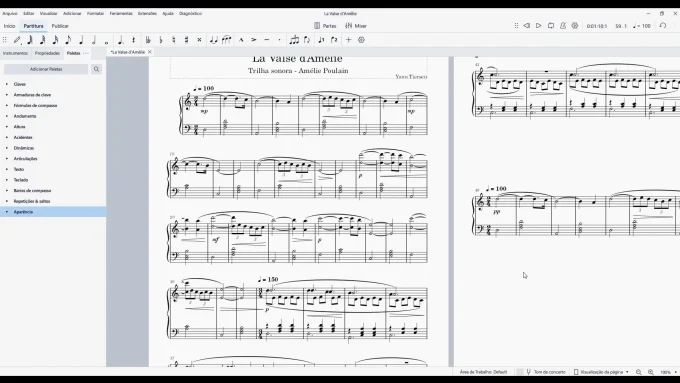Apply the sharp accidental
This screenshot has height=383, width=680.
(186, 40)
